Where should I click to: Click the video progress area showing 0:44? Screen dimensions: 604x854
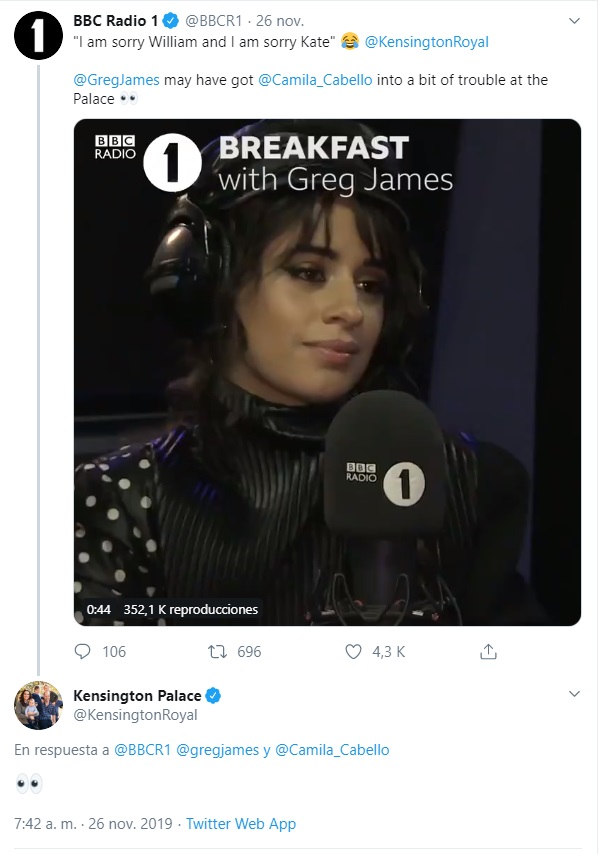pyautogui.click(x=91, y=609)
